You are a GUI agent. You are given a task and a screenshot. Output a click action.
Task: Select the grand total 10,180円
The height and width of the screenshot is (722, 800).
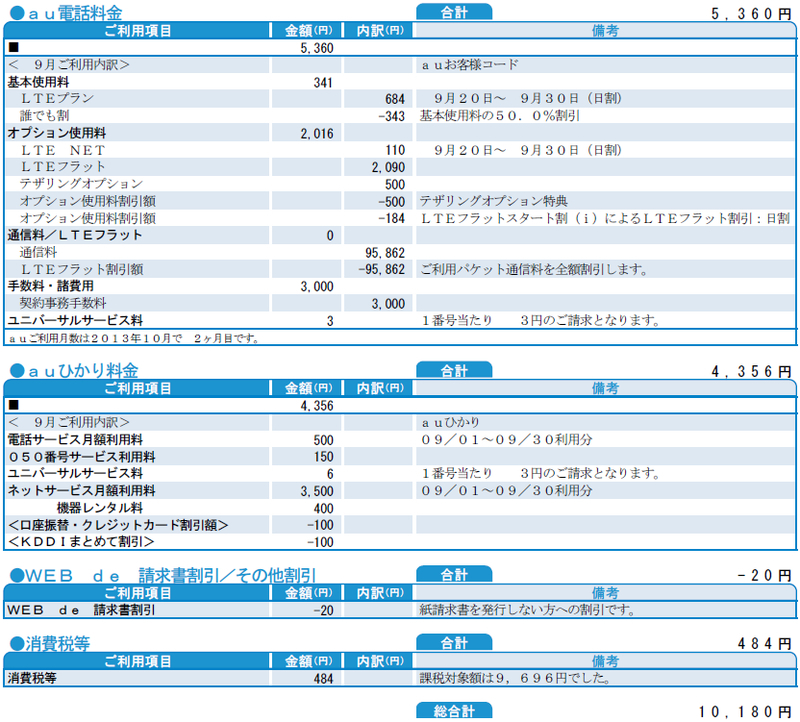pyautogui.click(x=744, y=712)
